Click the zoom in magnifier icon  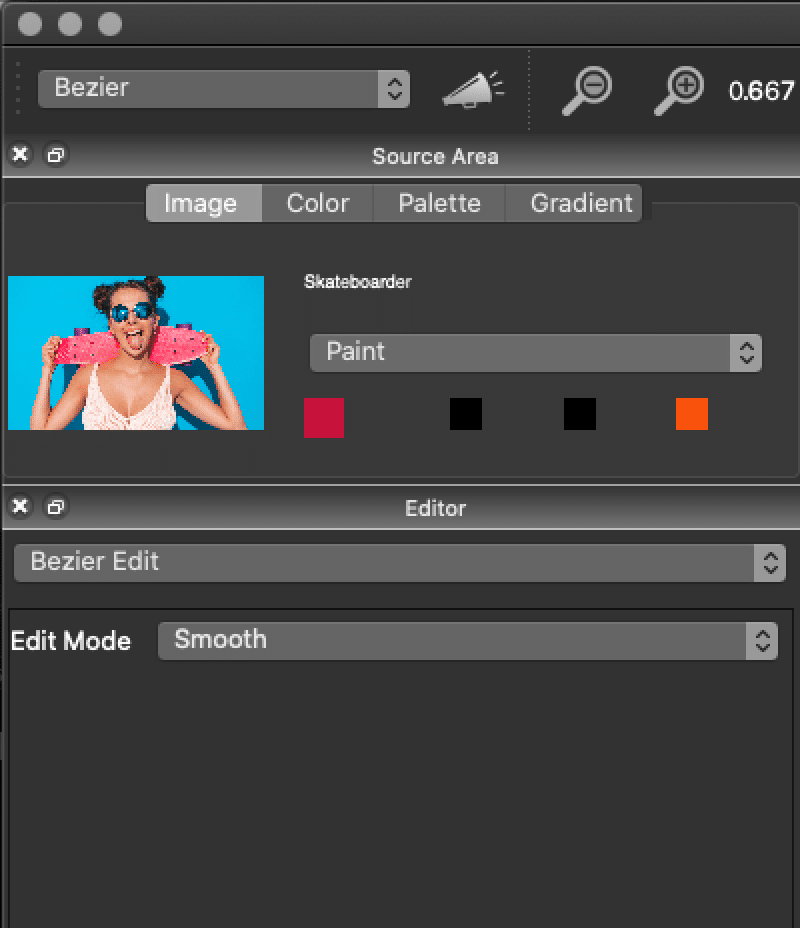679,91
